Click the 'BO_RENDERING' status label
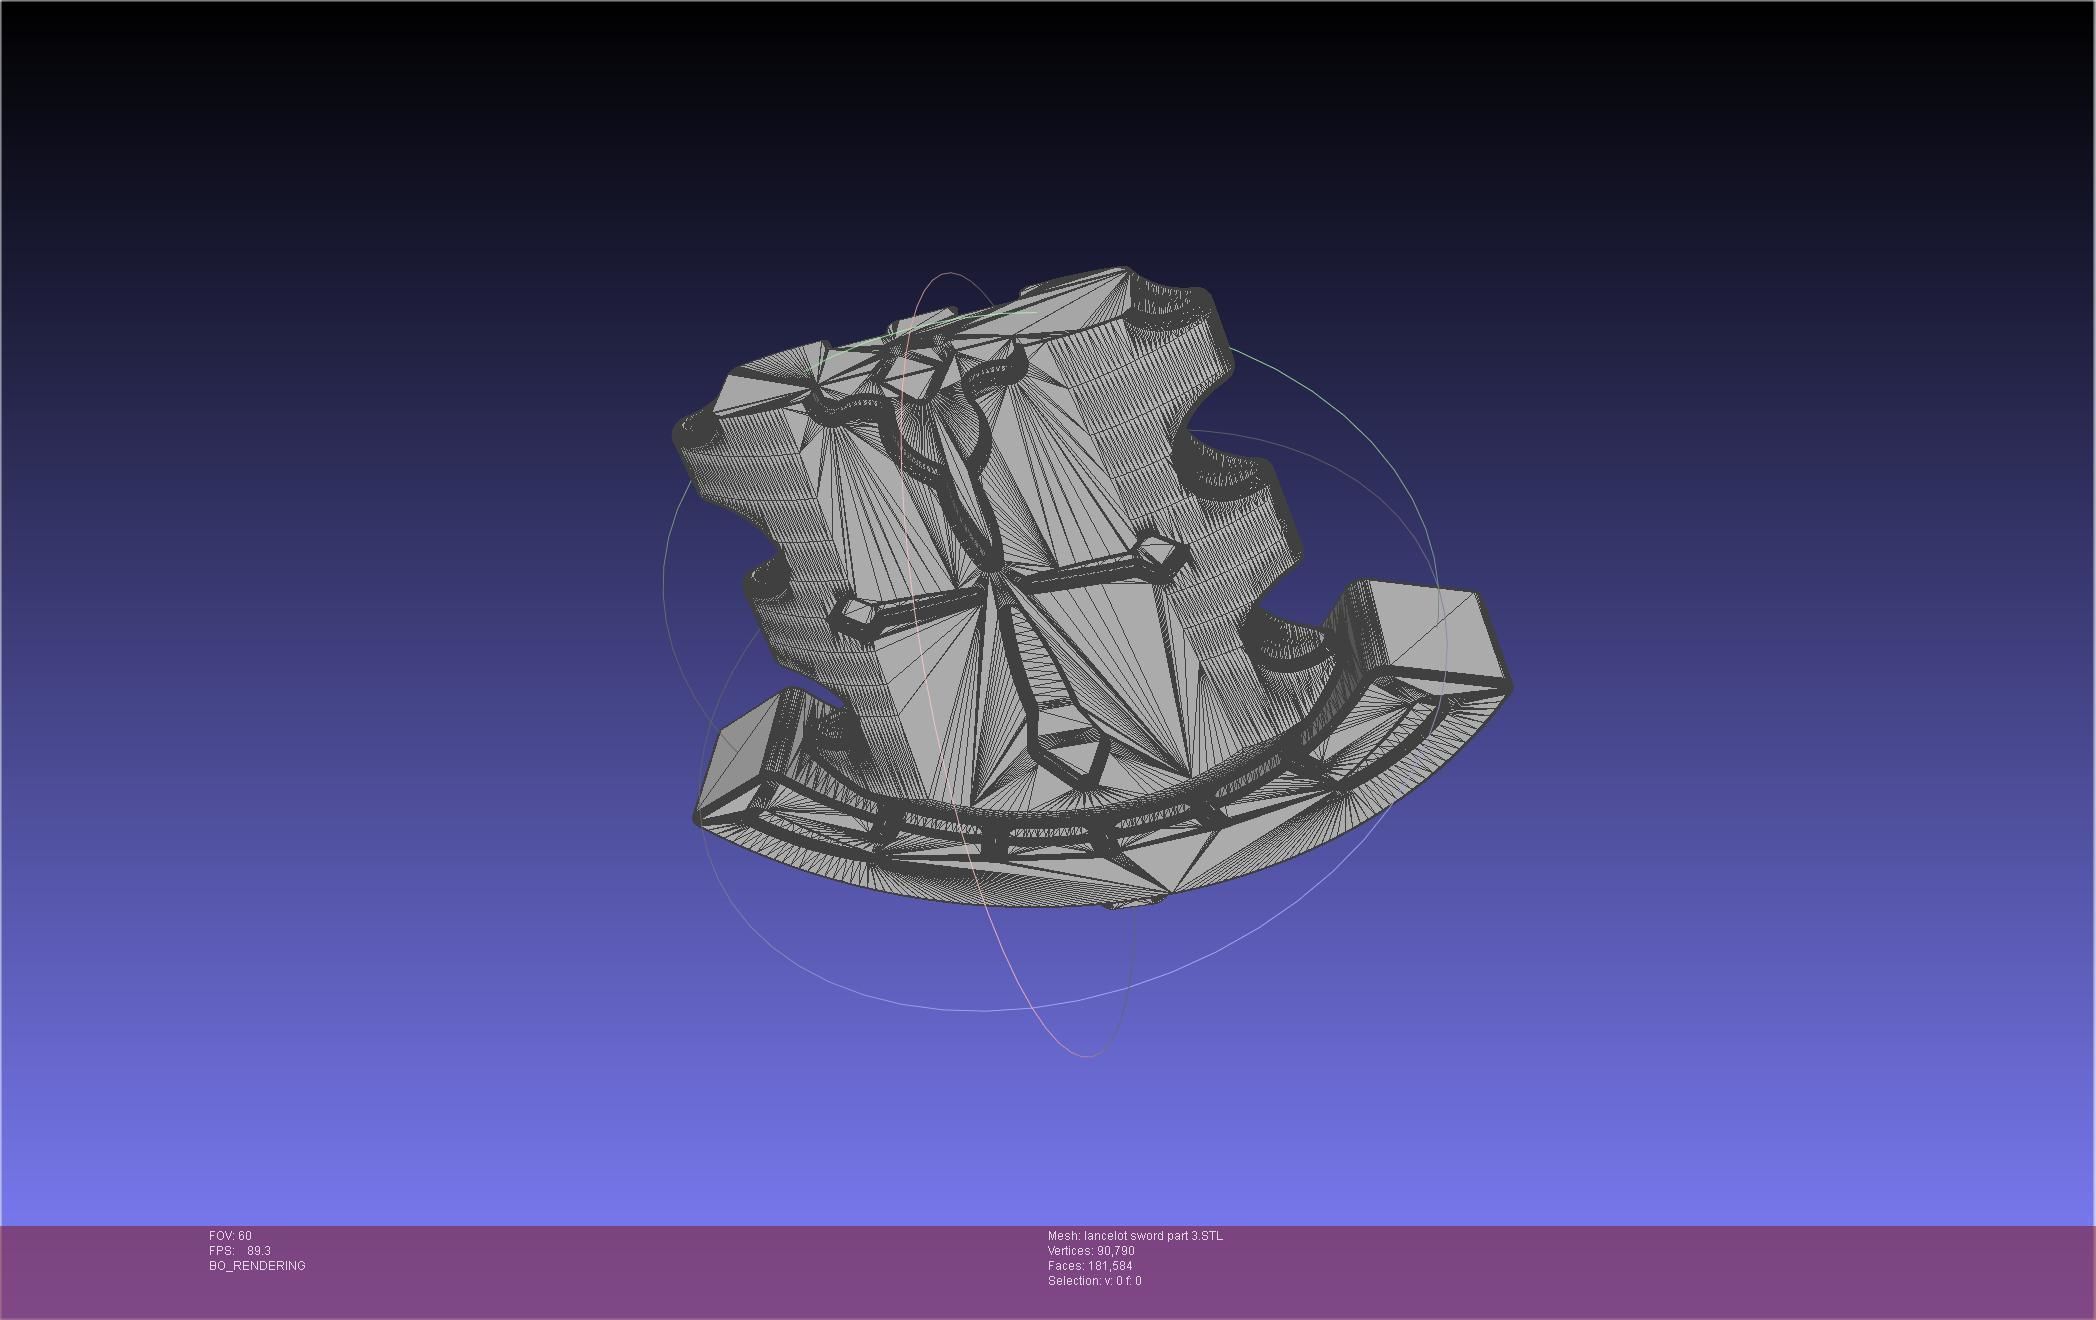This screenshot has height=1320, width=2096. [257, 1266]
